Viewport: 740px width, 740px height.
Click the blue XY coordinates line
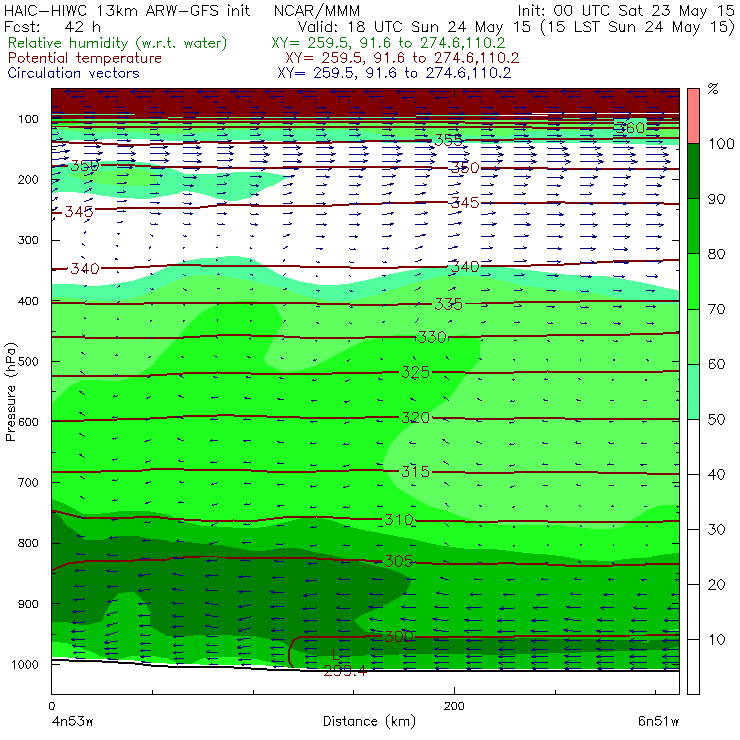(x=394, y=73)
